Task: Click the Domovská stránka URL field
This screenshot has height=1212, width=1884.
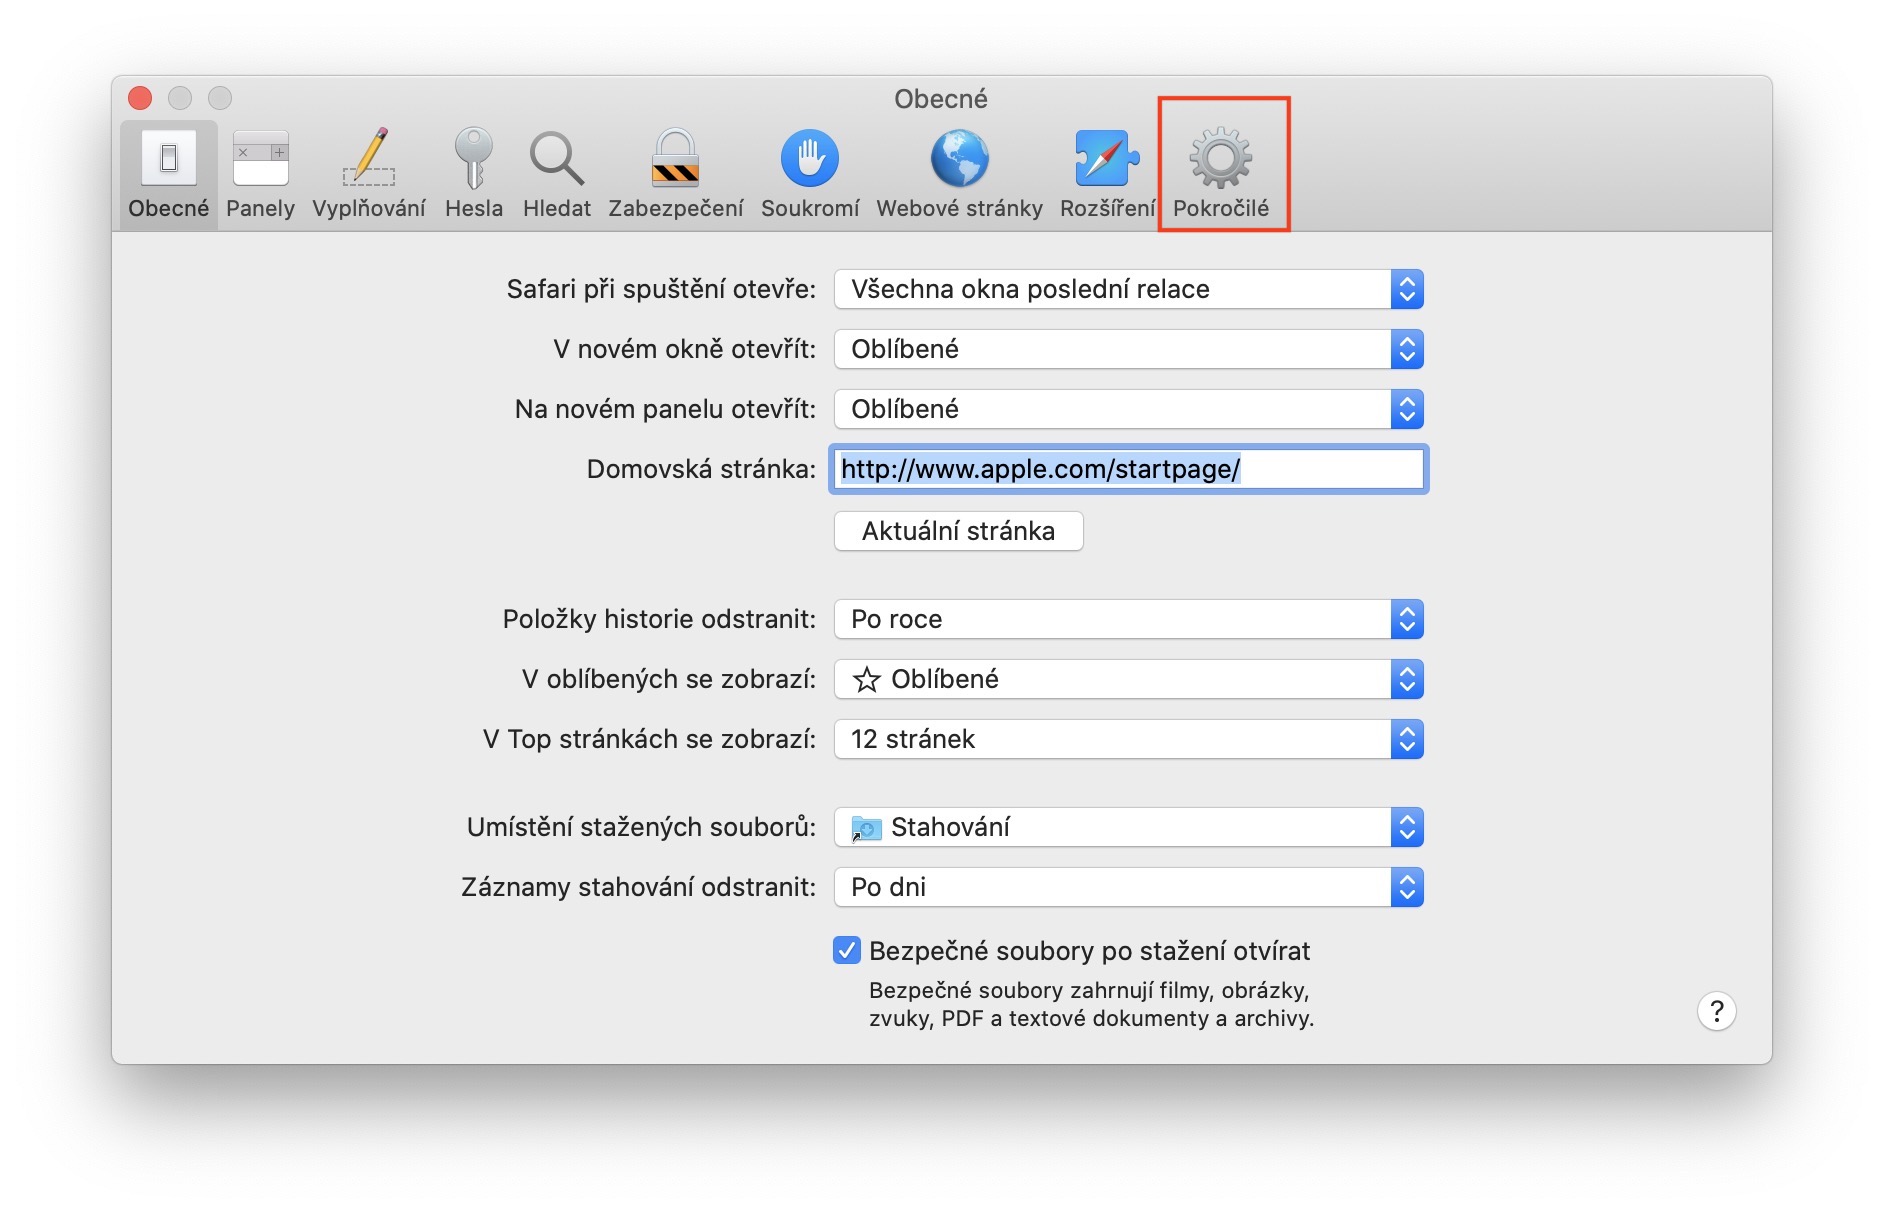Action: pos(1129,469)
